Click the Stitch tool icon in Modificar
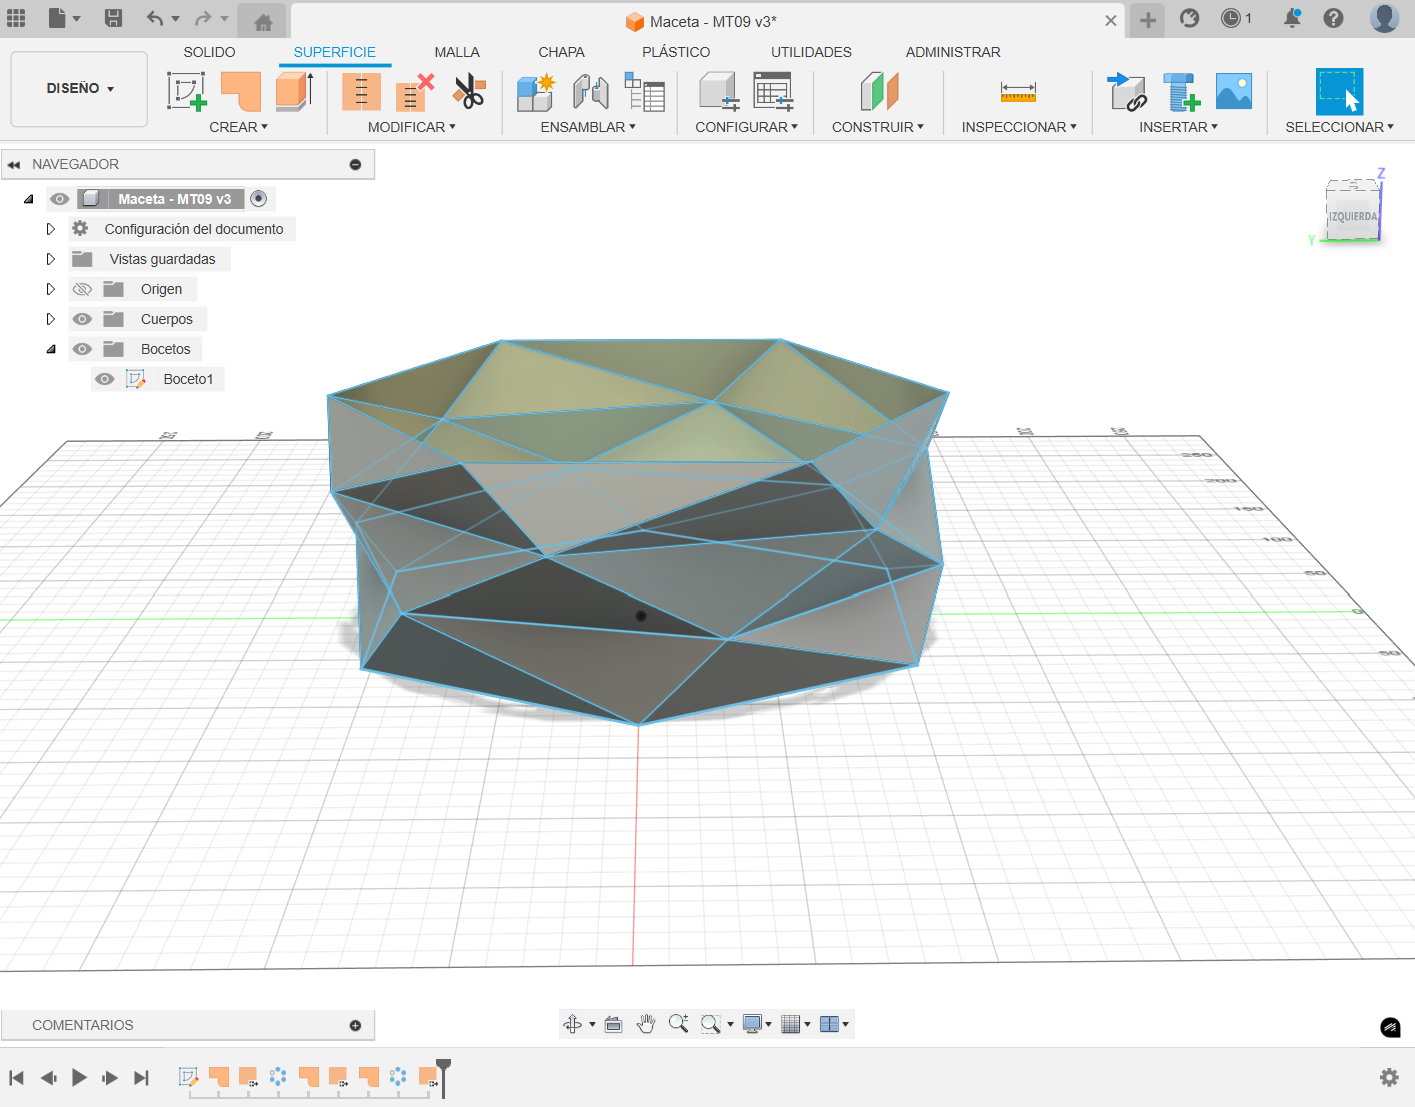The width and height of the screenshot is (1415, 1107). click(x=361, y=91)
